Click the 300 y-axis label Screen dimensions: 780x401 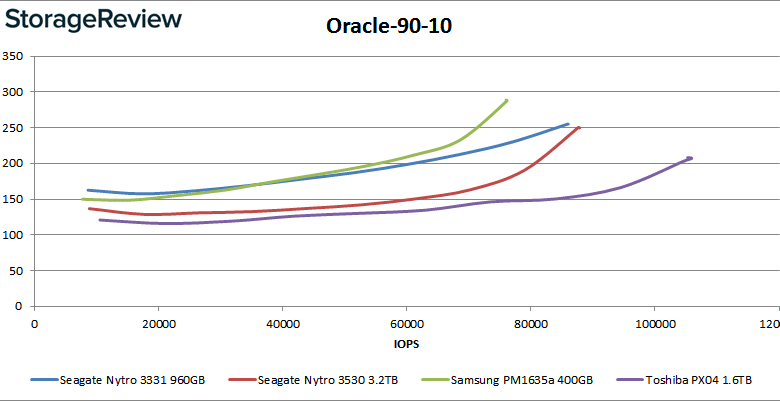click(x=12, y=92)
